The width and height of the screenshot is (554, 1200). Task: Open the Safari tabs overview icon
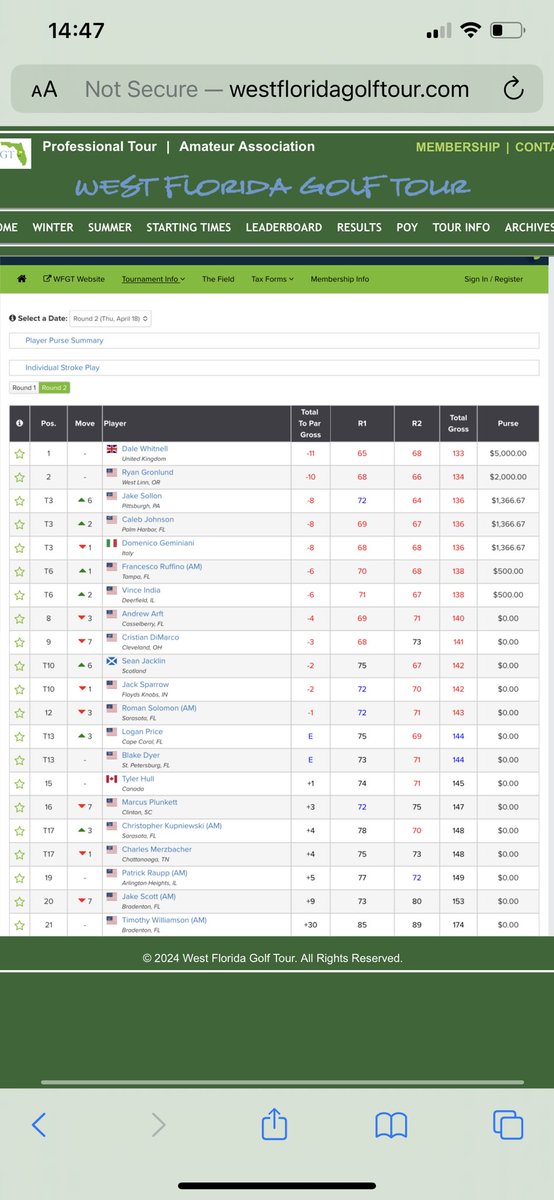(509, 1125)
